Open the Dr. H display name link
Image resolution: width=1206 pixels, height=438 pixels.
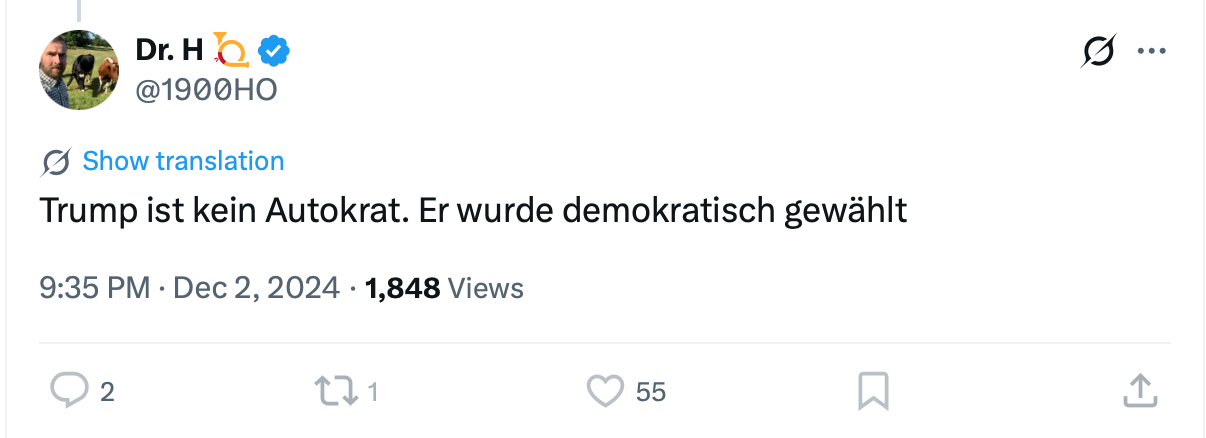click(169, 48)
